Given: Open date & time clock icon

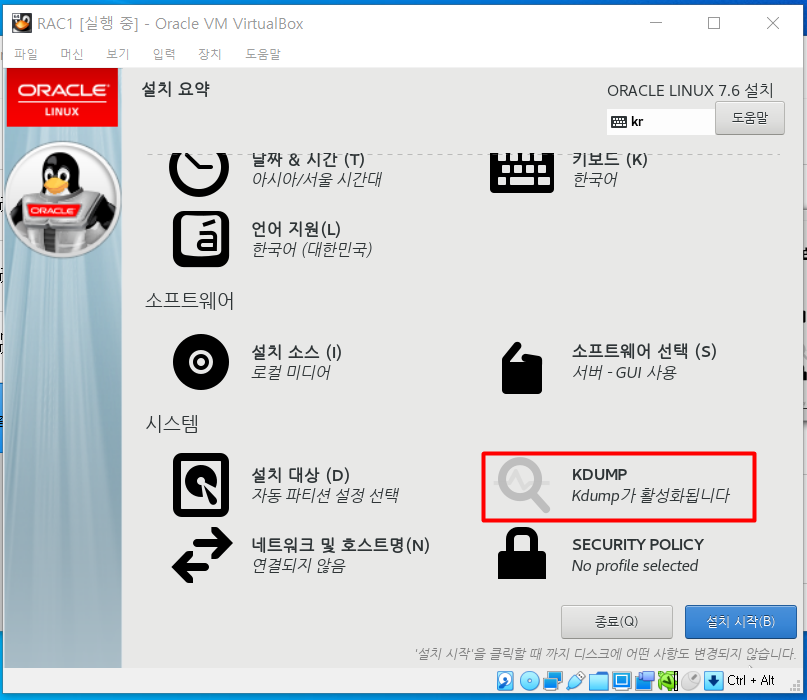Looking at the screenshot, I should coord(199,173).
